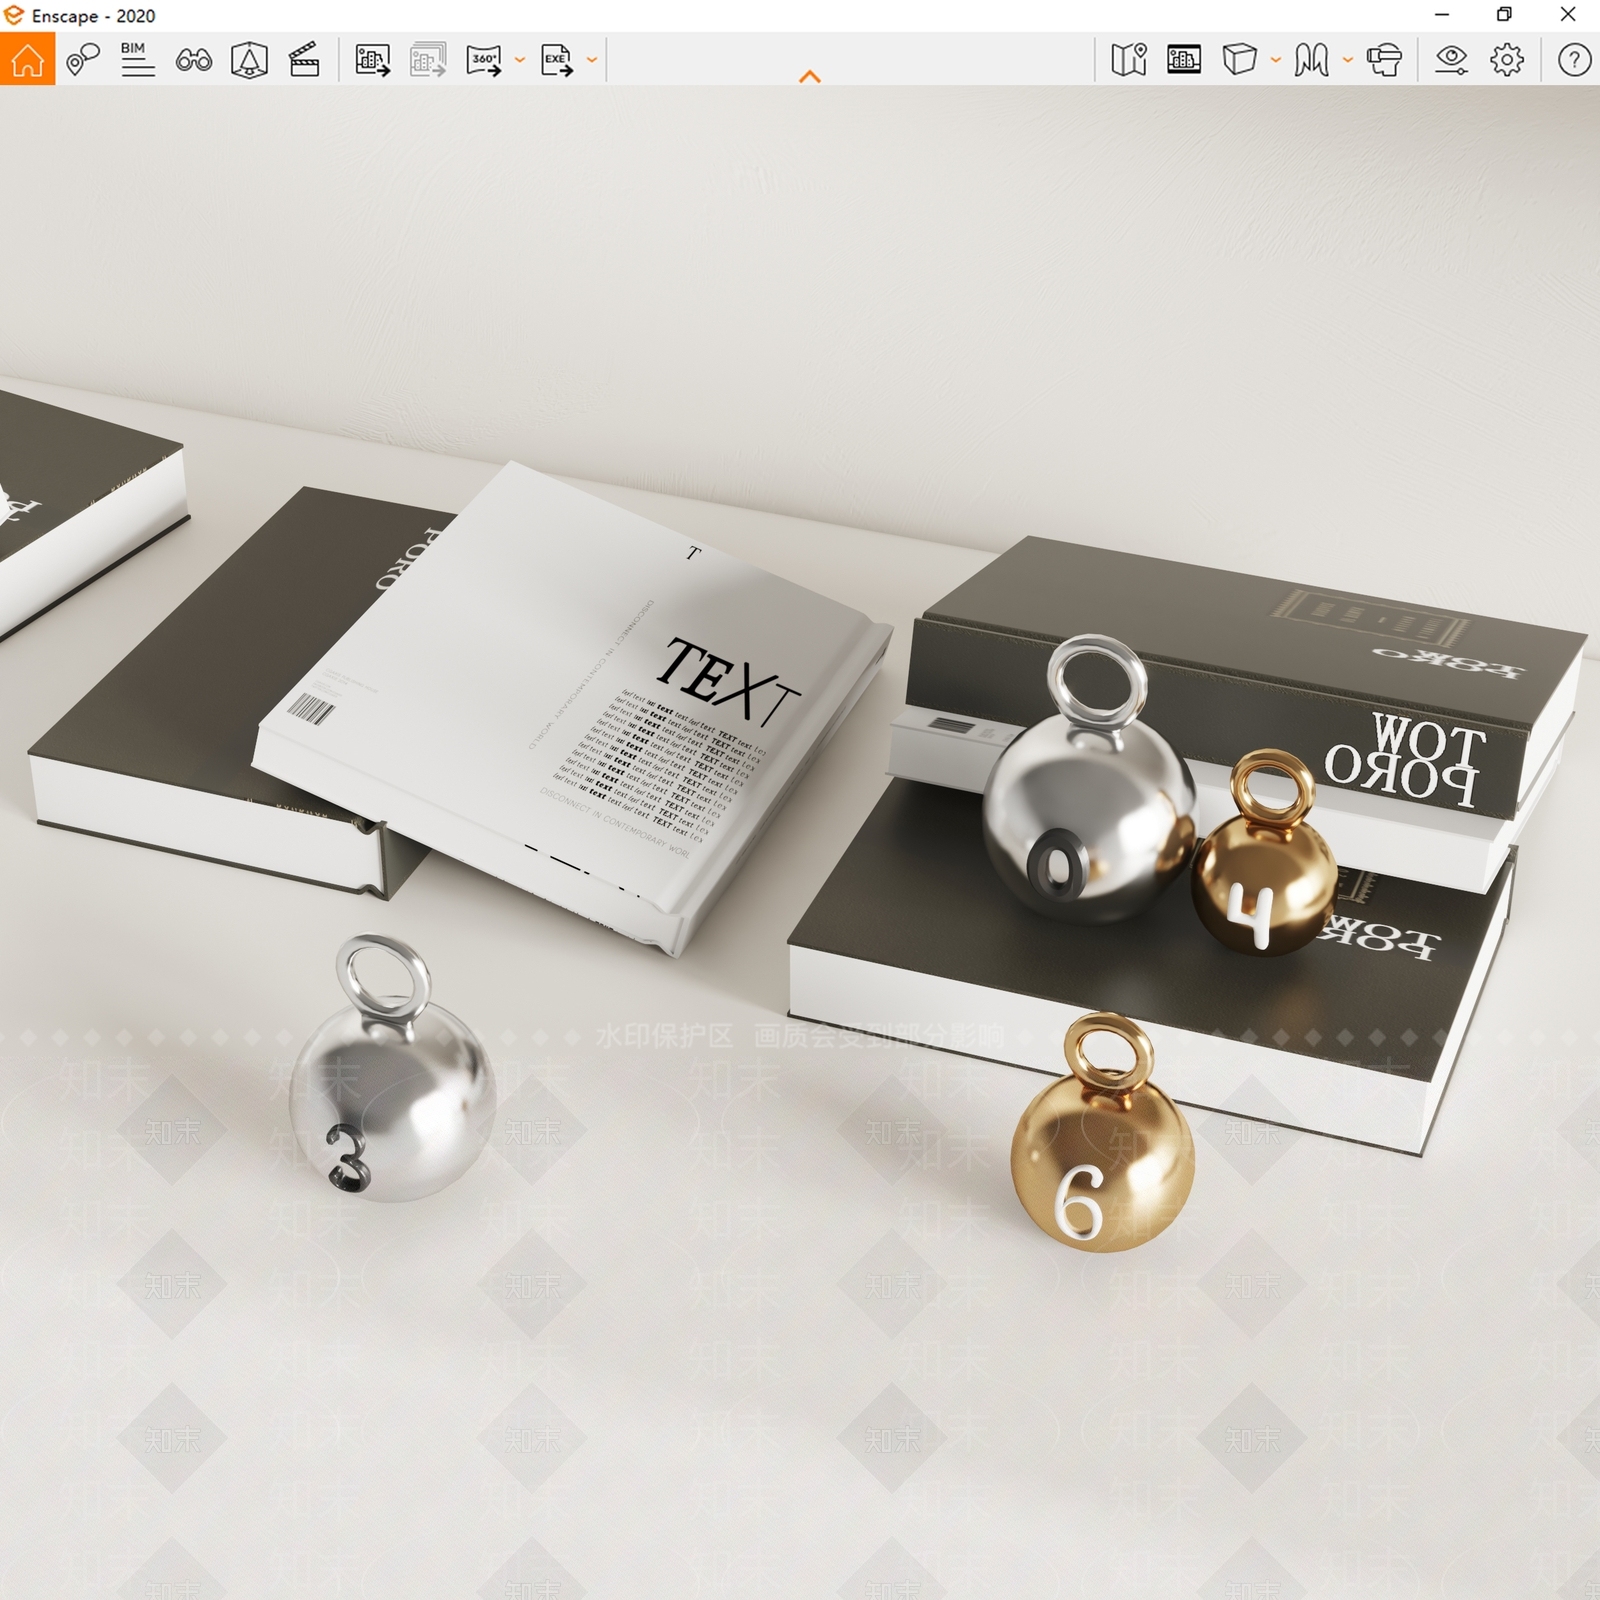Click the Screenshot export icon

[x=372, y=59]
